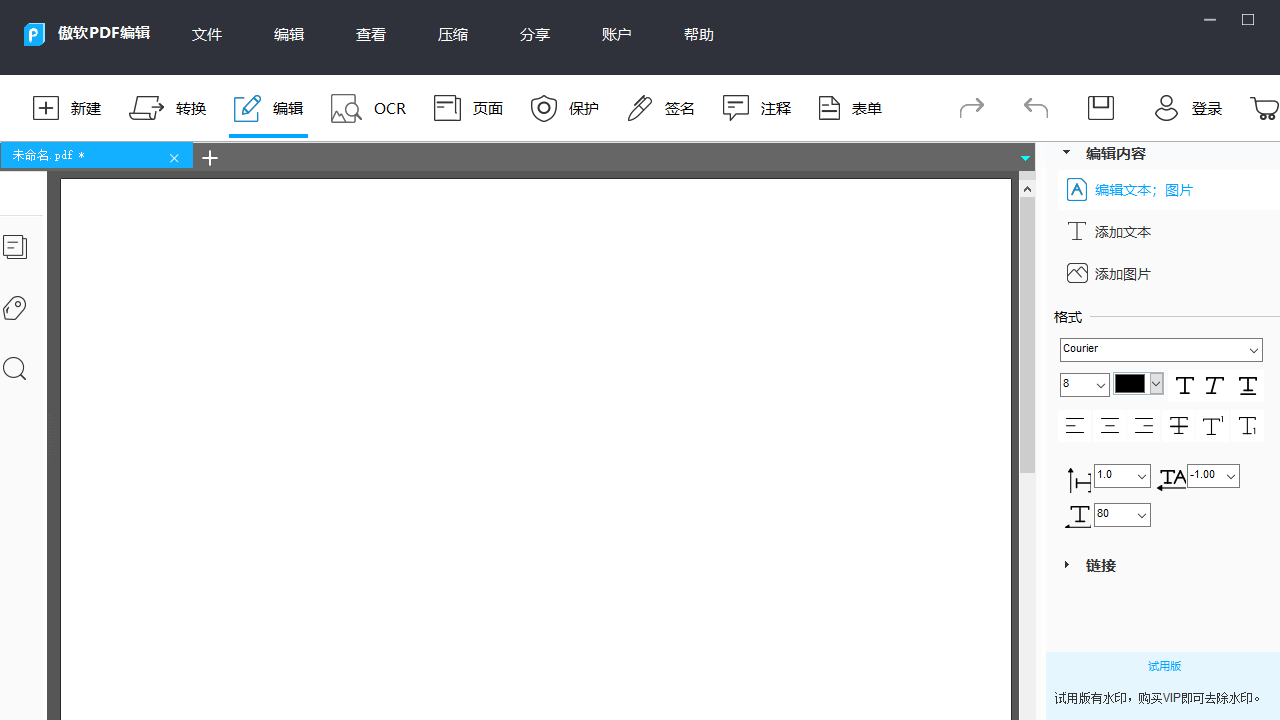Expand the 链接 (Link) section
Viewport: 1280px width, 720px height.
(x=1099, y=565)
